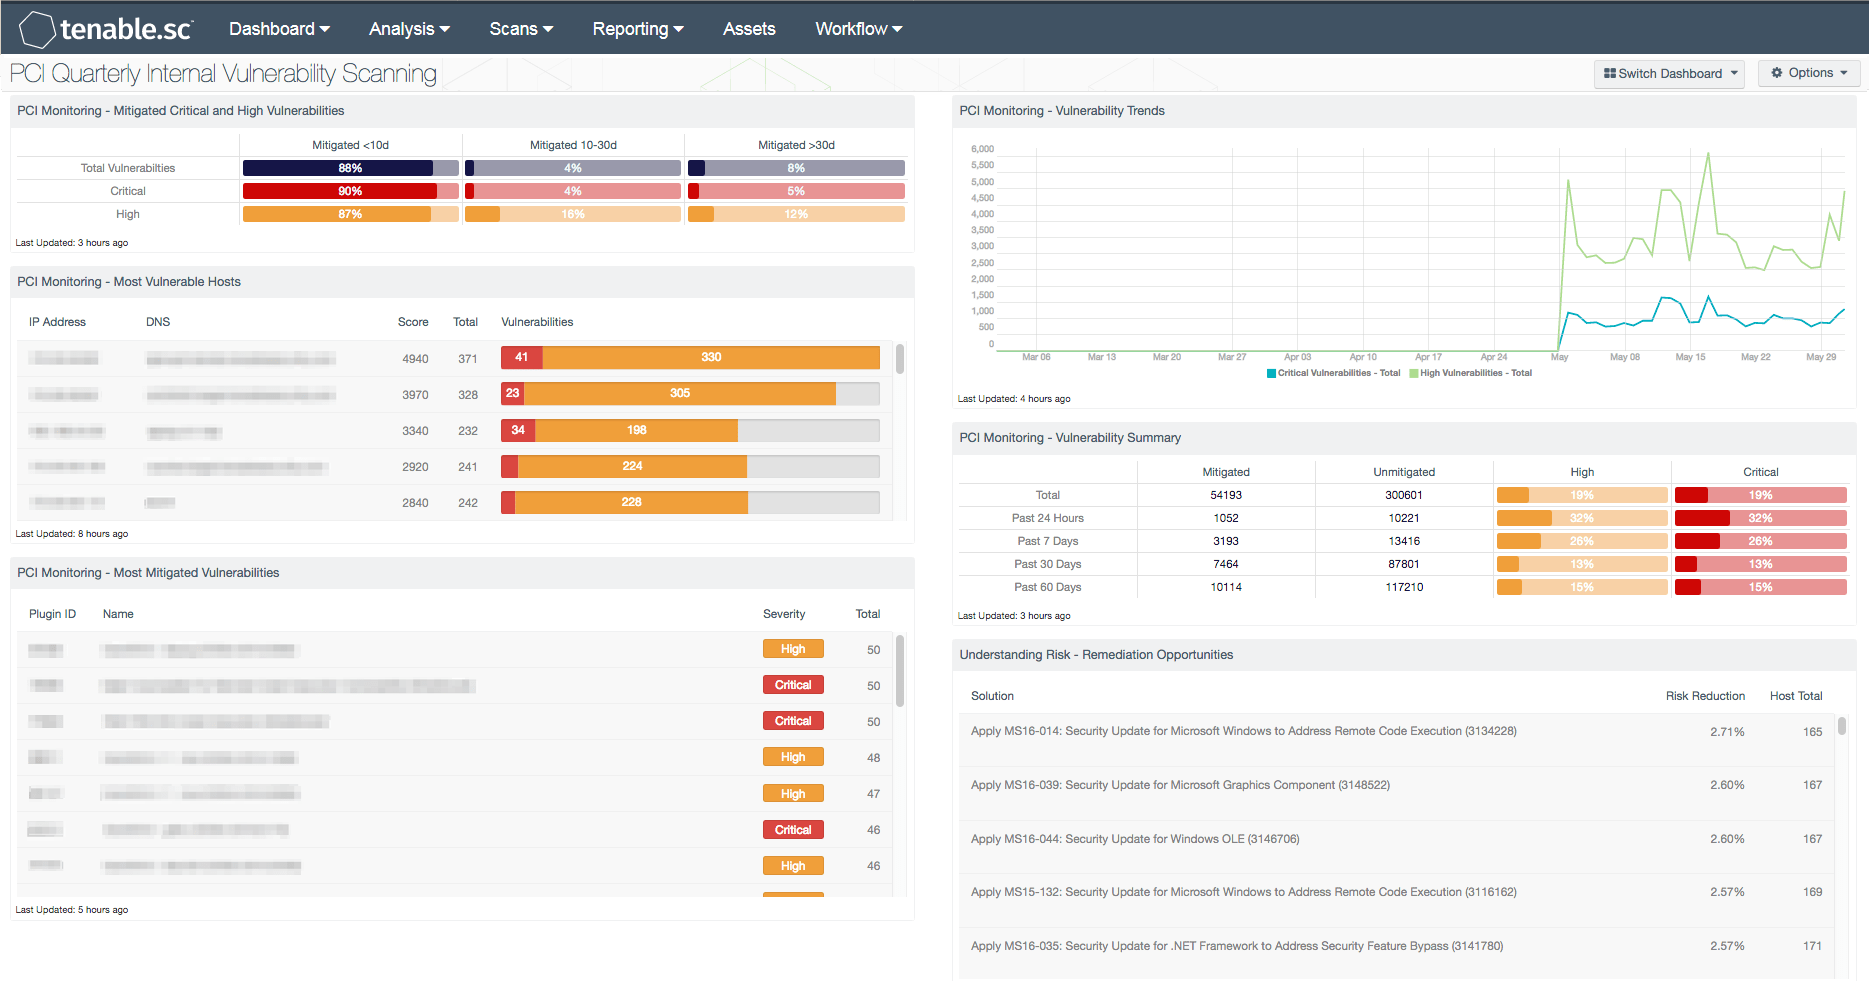This screenshot has width=1869, height=981.
Task: Click Past 24 Hours mitigated value 1052
Action: [x=1226, y=518]
